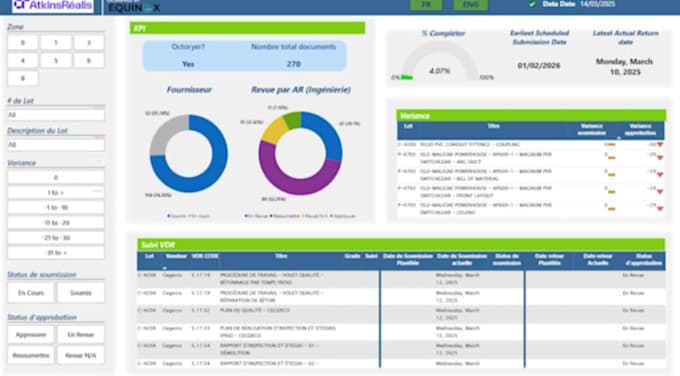Filter Variance slicer by '-1 to -10'
The height and width of the screenshot is (376, 680).
(x=56, y=208)
